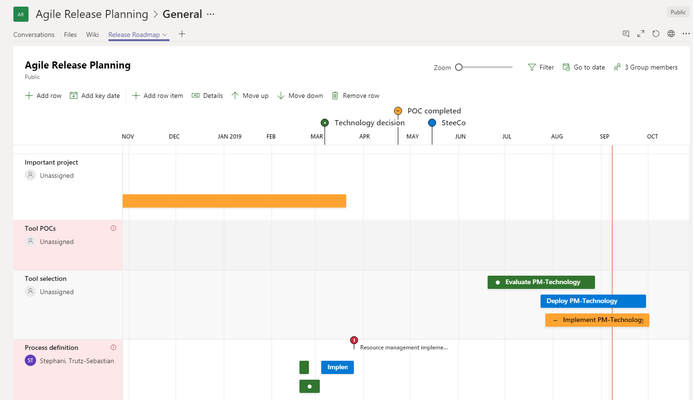Select the red Resource management key date marker
The image size is (693, 400).
pyautogui.click(x=354, y=340)
